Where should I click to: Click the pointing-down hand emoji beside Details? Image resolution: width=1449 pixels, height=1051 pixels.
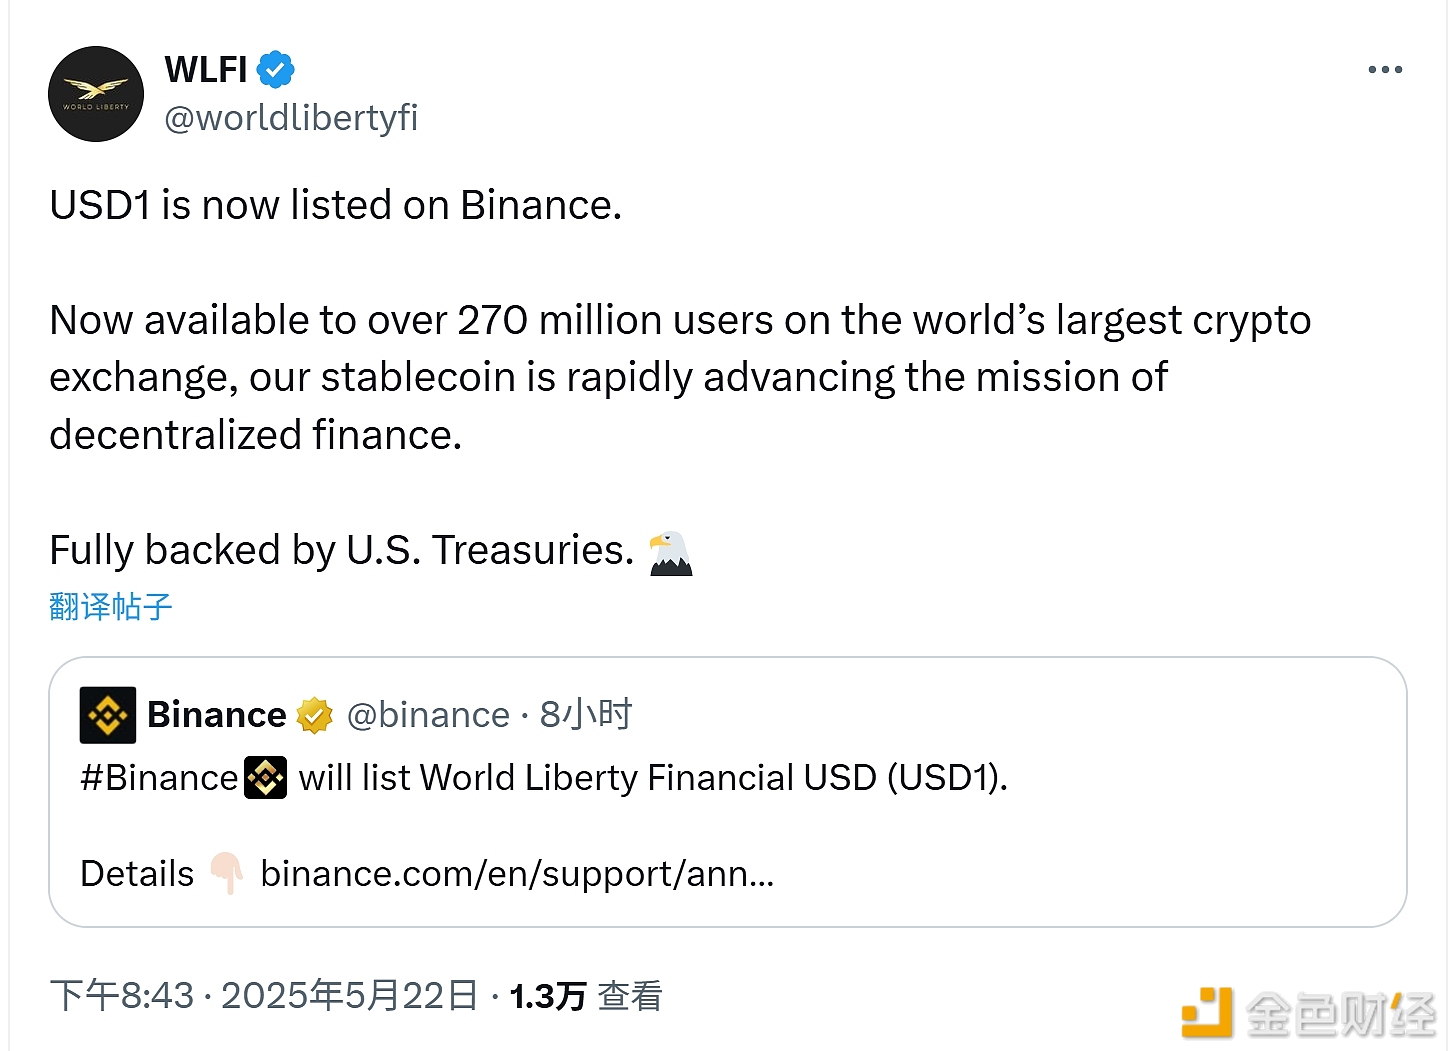click(x=227, y=873)
